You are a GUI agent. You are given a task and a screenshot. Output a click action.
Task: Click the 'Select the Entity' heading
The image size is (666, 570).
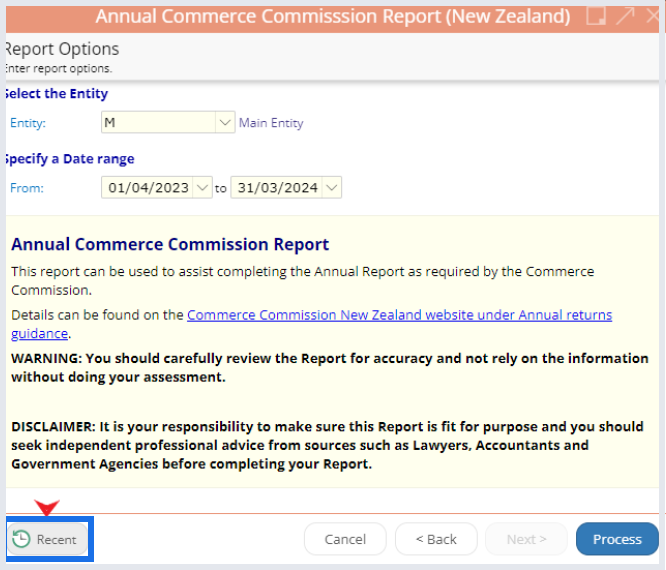coord(56,93)
